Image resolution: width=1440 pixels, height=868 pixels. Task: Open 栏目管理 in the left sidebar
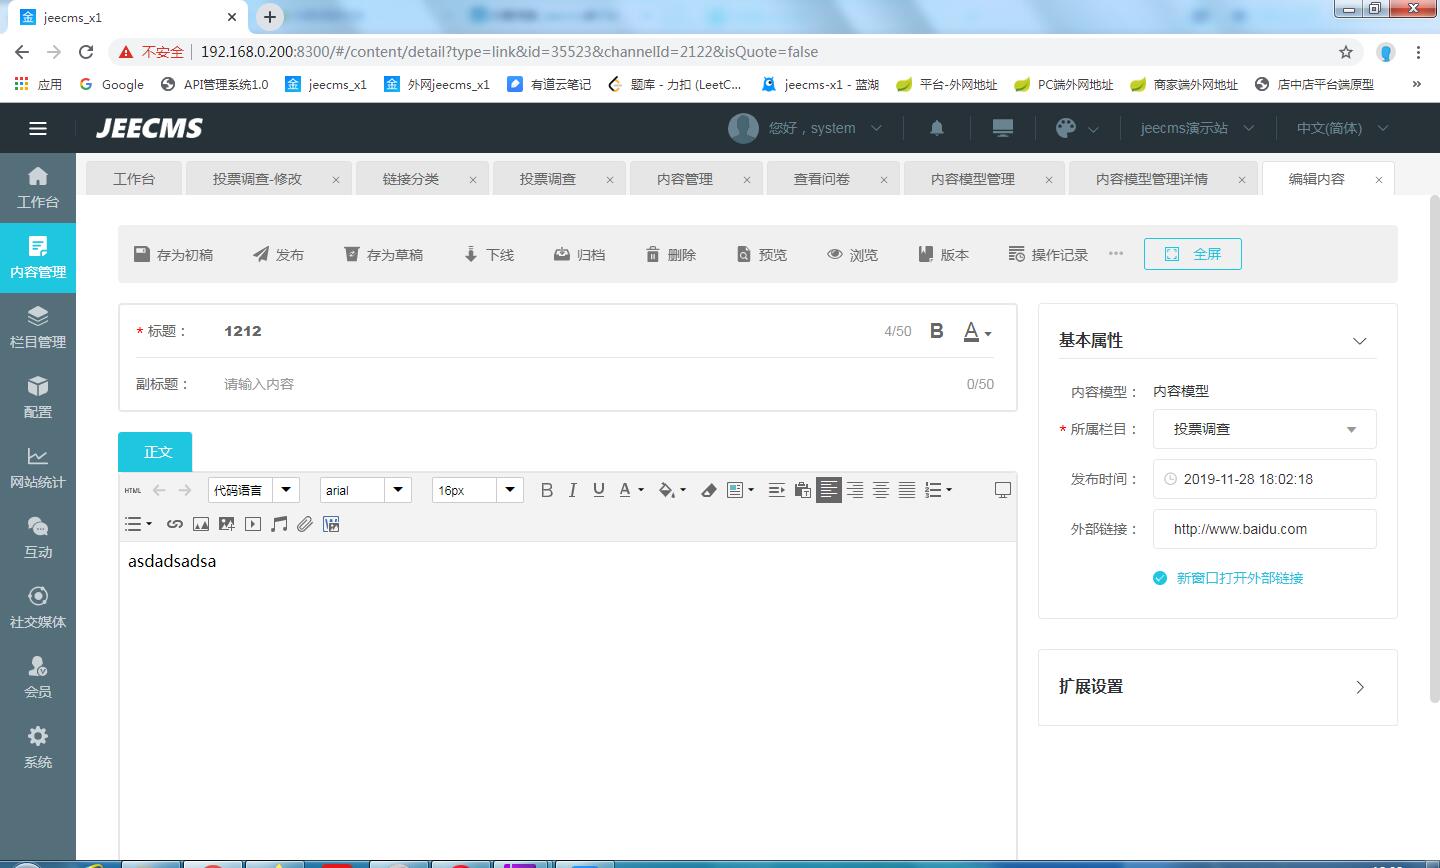tap(38, 326)
